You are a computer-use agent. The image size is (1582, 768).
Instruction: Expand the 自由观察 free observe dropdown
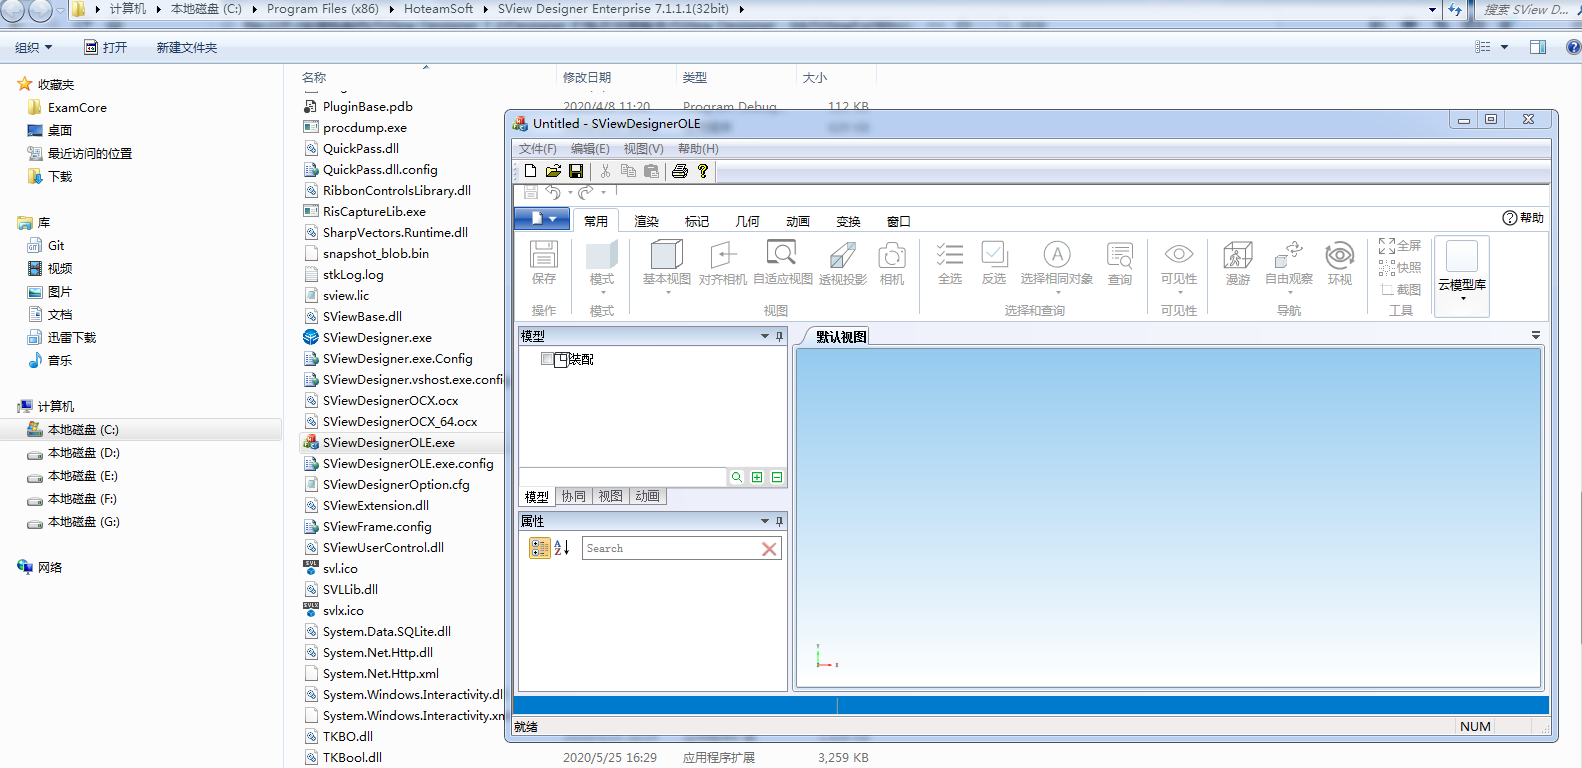pyautogui.click(x=1289, y=292)
